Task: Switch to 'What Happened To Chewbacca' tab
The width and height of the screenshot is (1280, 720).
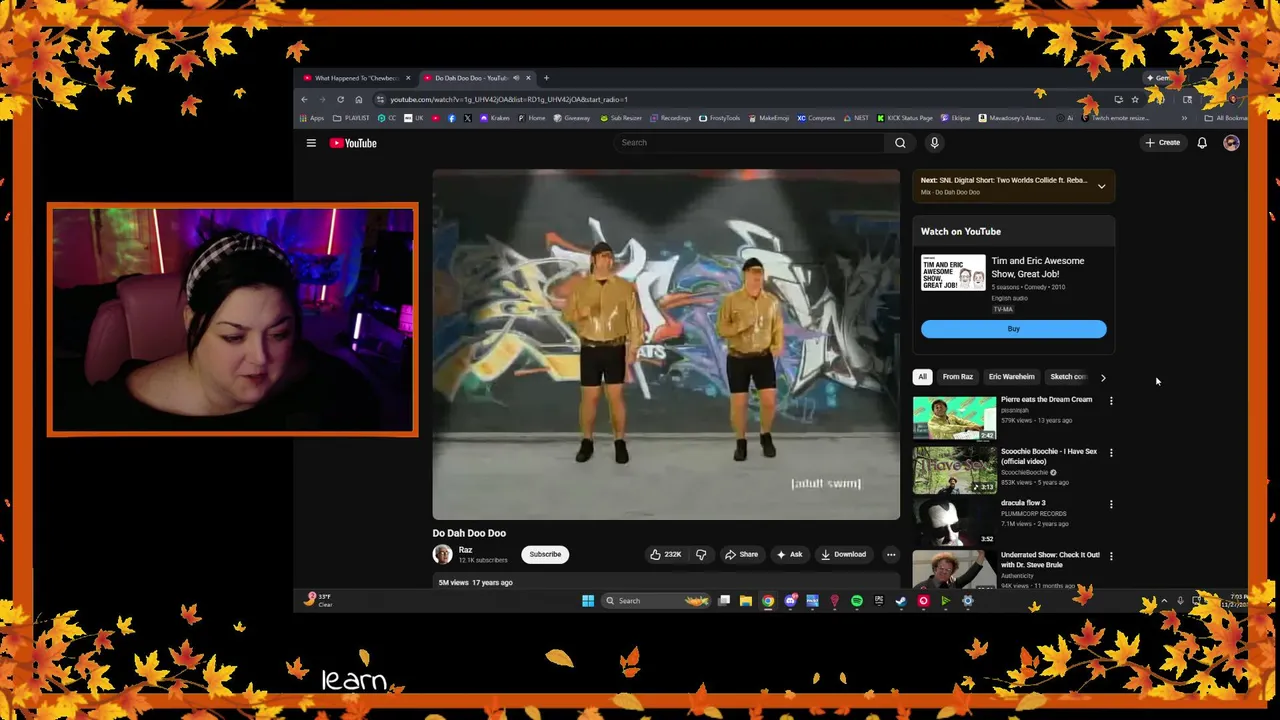Action: [356, 78]
